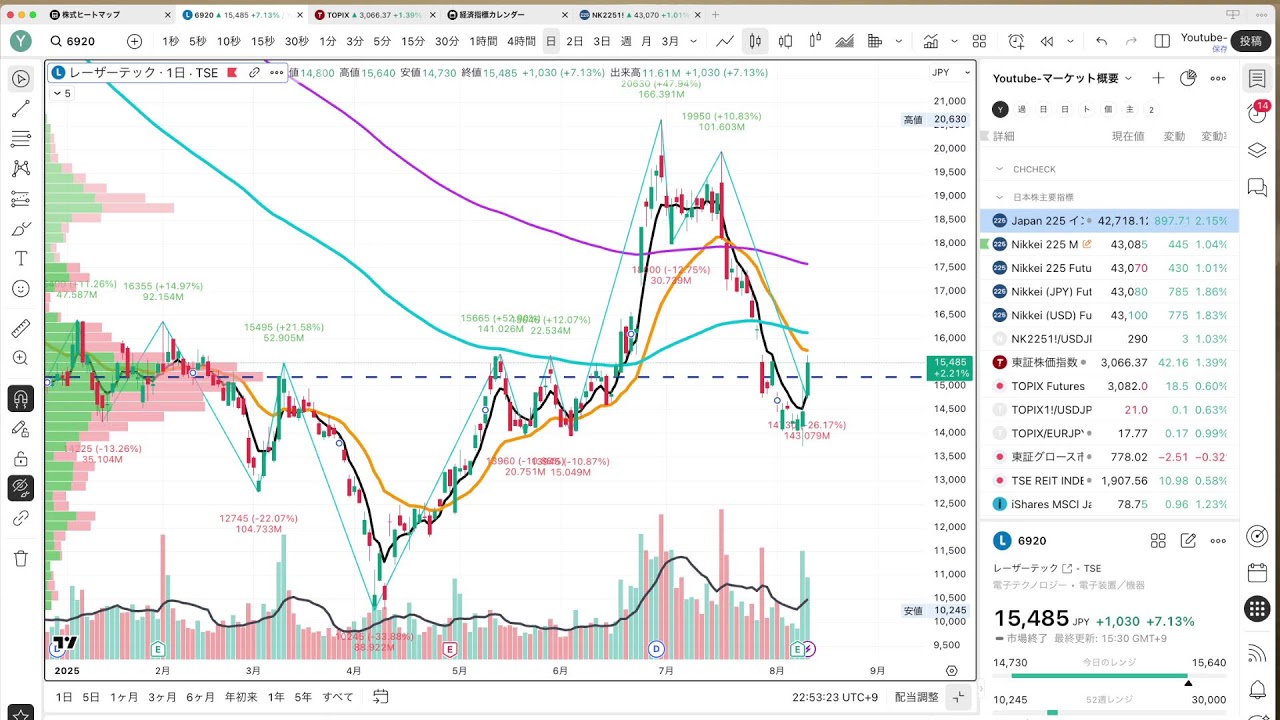Switch to line chart style

point(725,41)
